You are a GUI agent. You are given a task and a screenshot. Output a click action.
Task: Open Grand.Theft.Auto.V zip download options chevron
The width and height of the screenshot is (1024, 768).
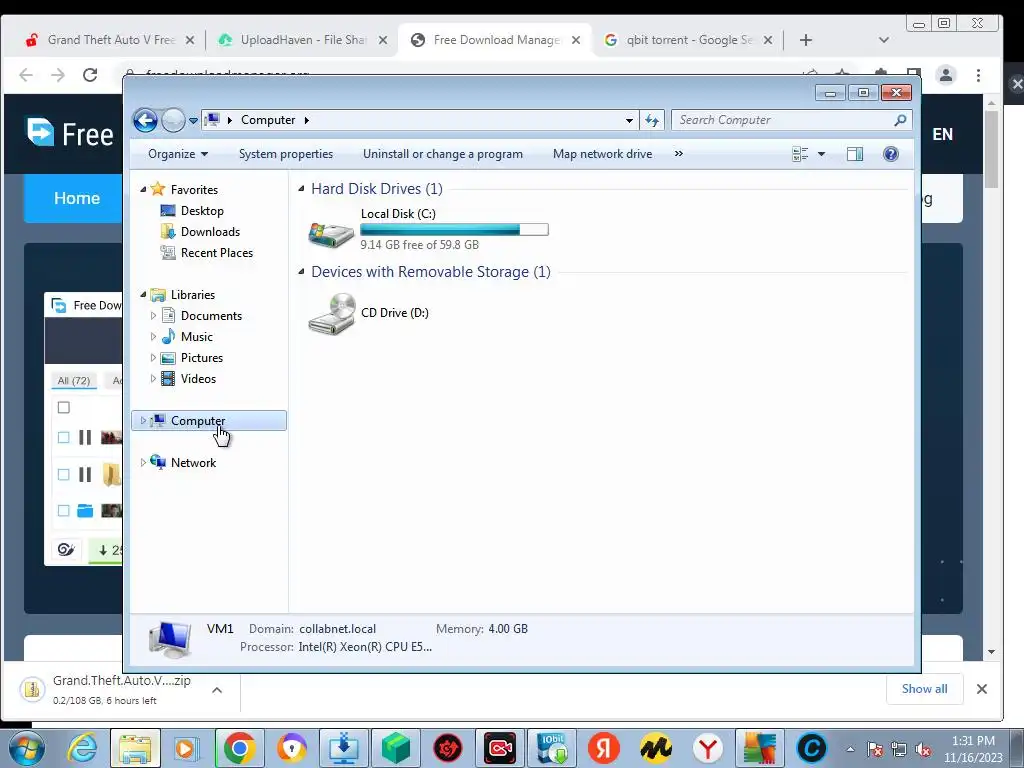click(x=217, y=690)
